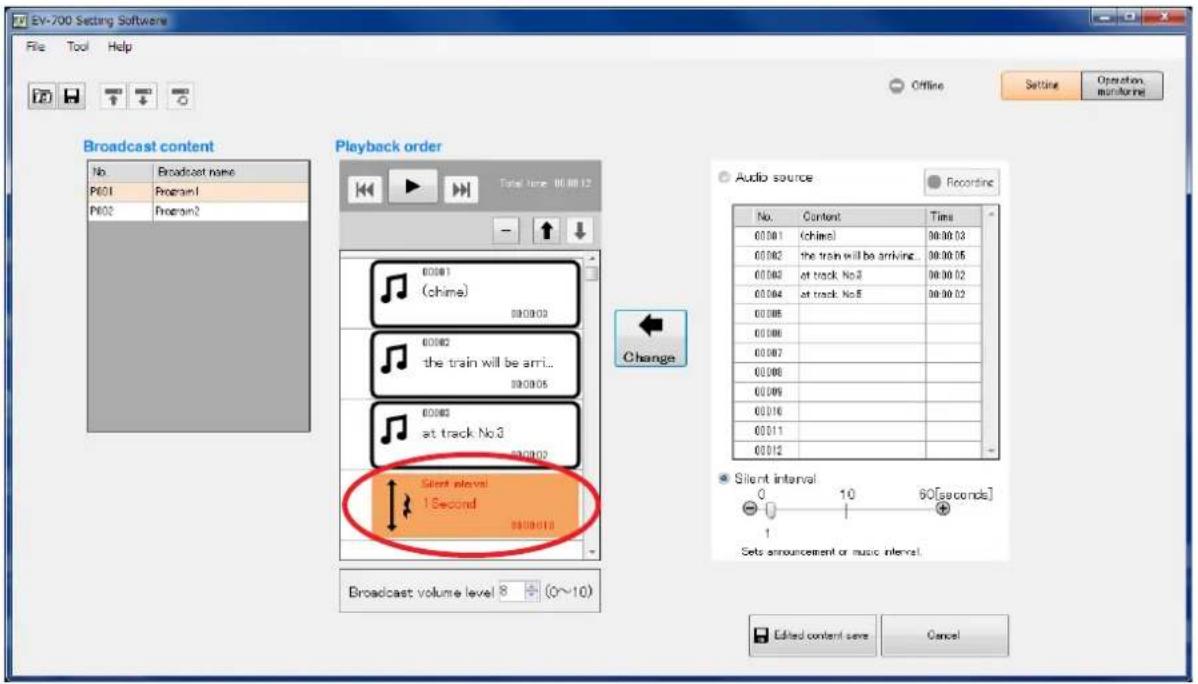Select the Silent interval 1 Second card
This screenshot has height=684, width=1198.
coord(474,504)
